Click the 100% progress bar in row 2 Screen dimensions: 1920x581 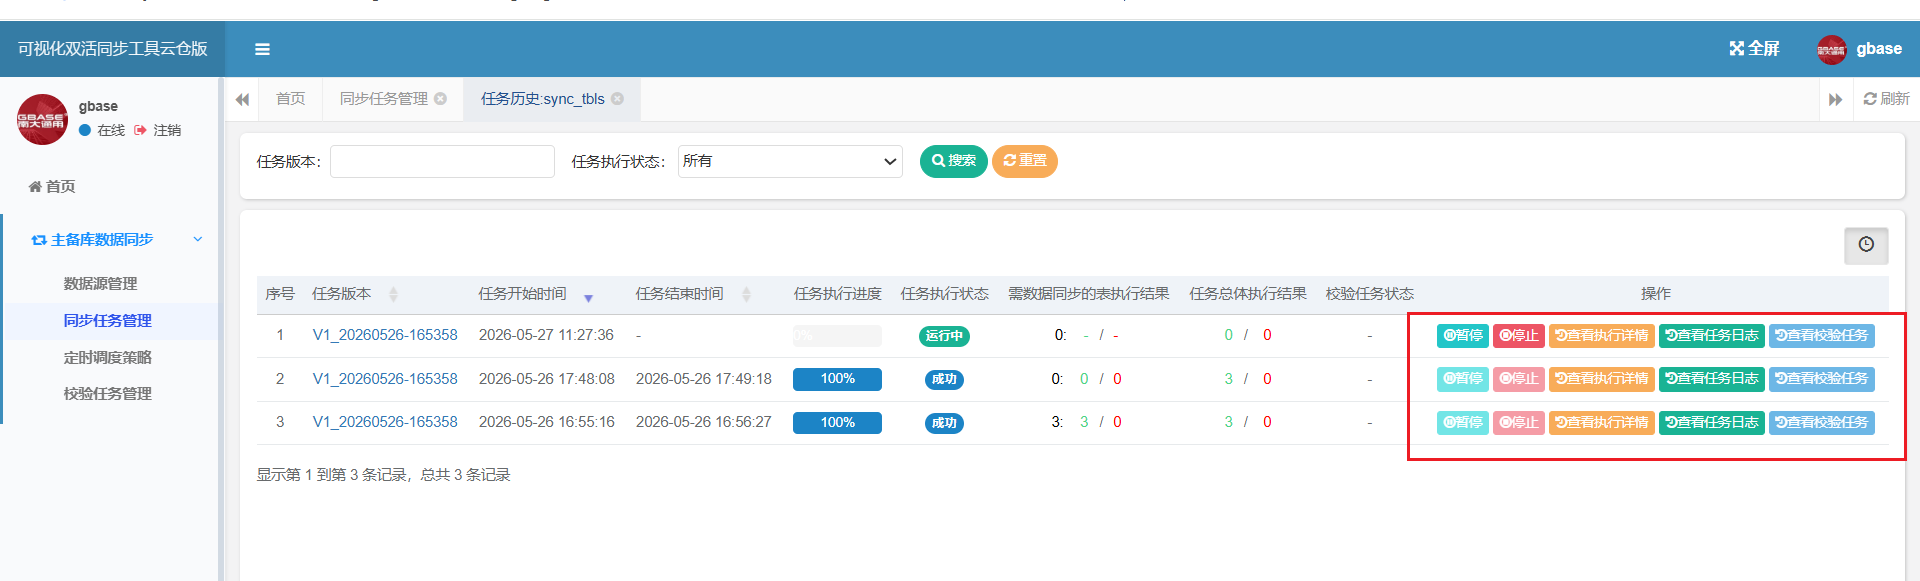pos(837,379)
